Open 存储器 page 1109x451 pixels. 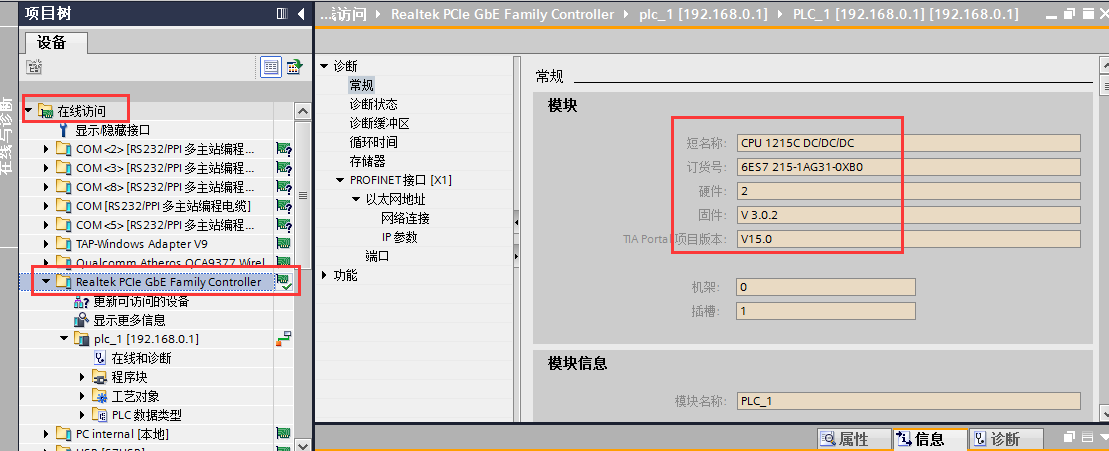[x=368, y=161]
